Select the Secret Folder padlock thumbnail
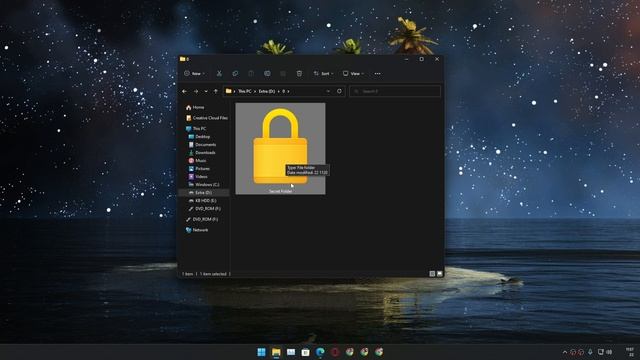Screen dimensions: 640x360 [x=280, y=149]
